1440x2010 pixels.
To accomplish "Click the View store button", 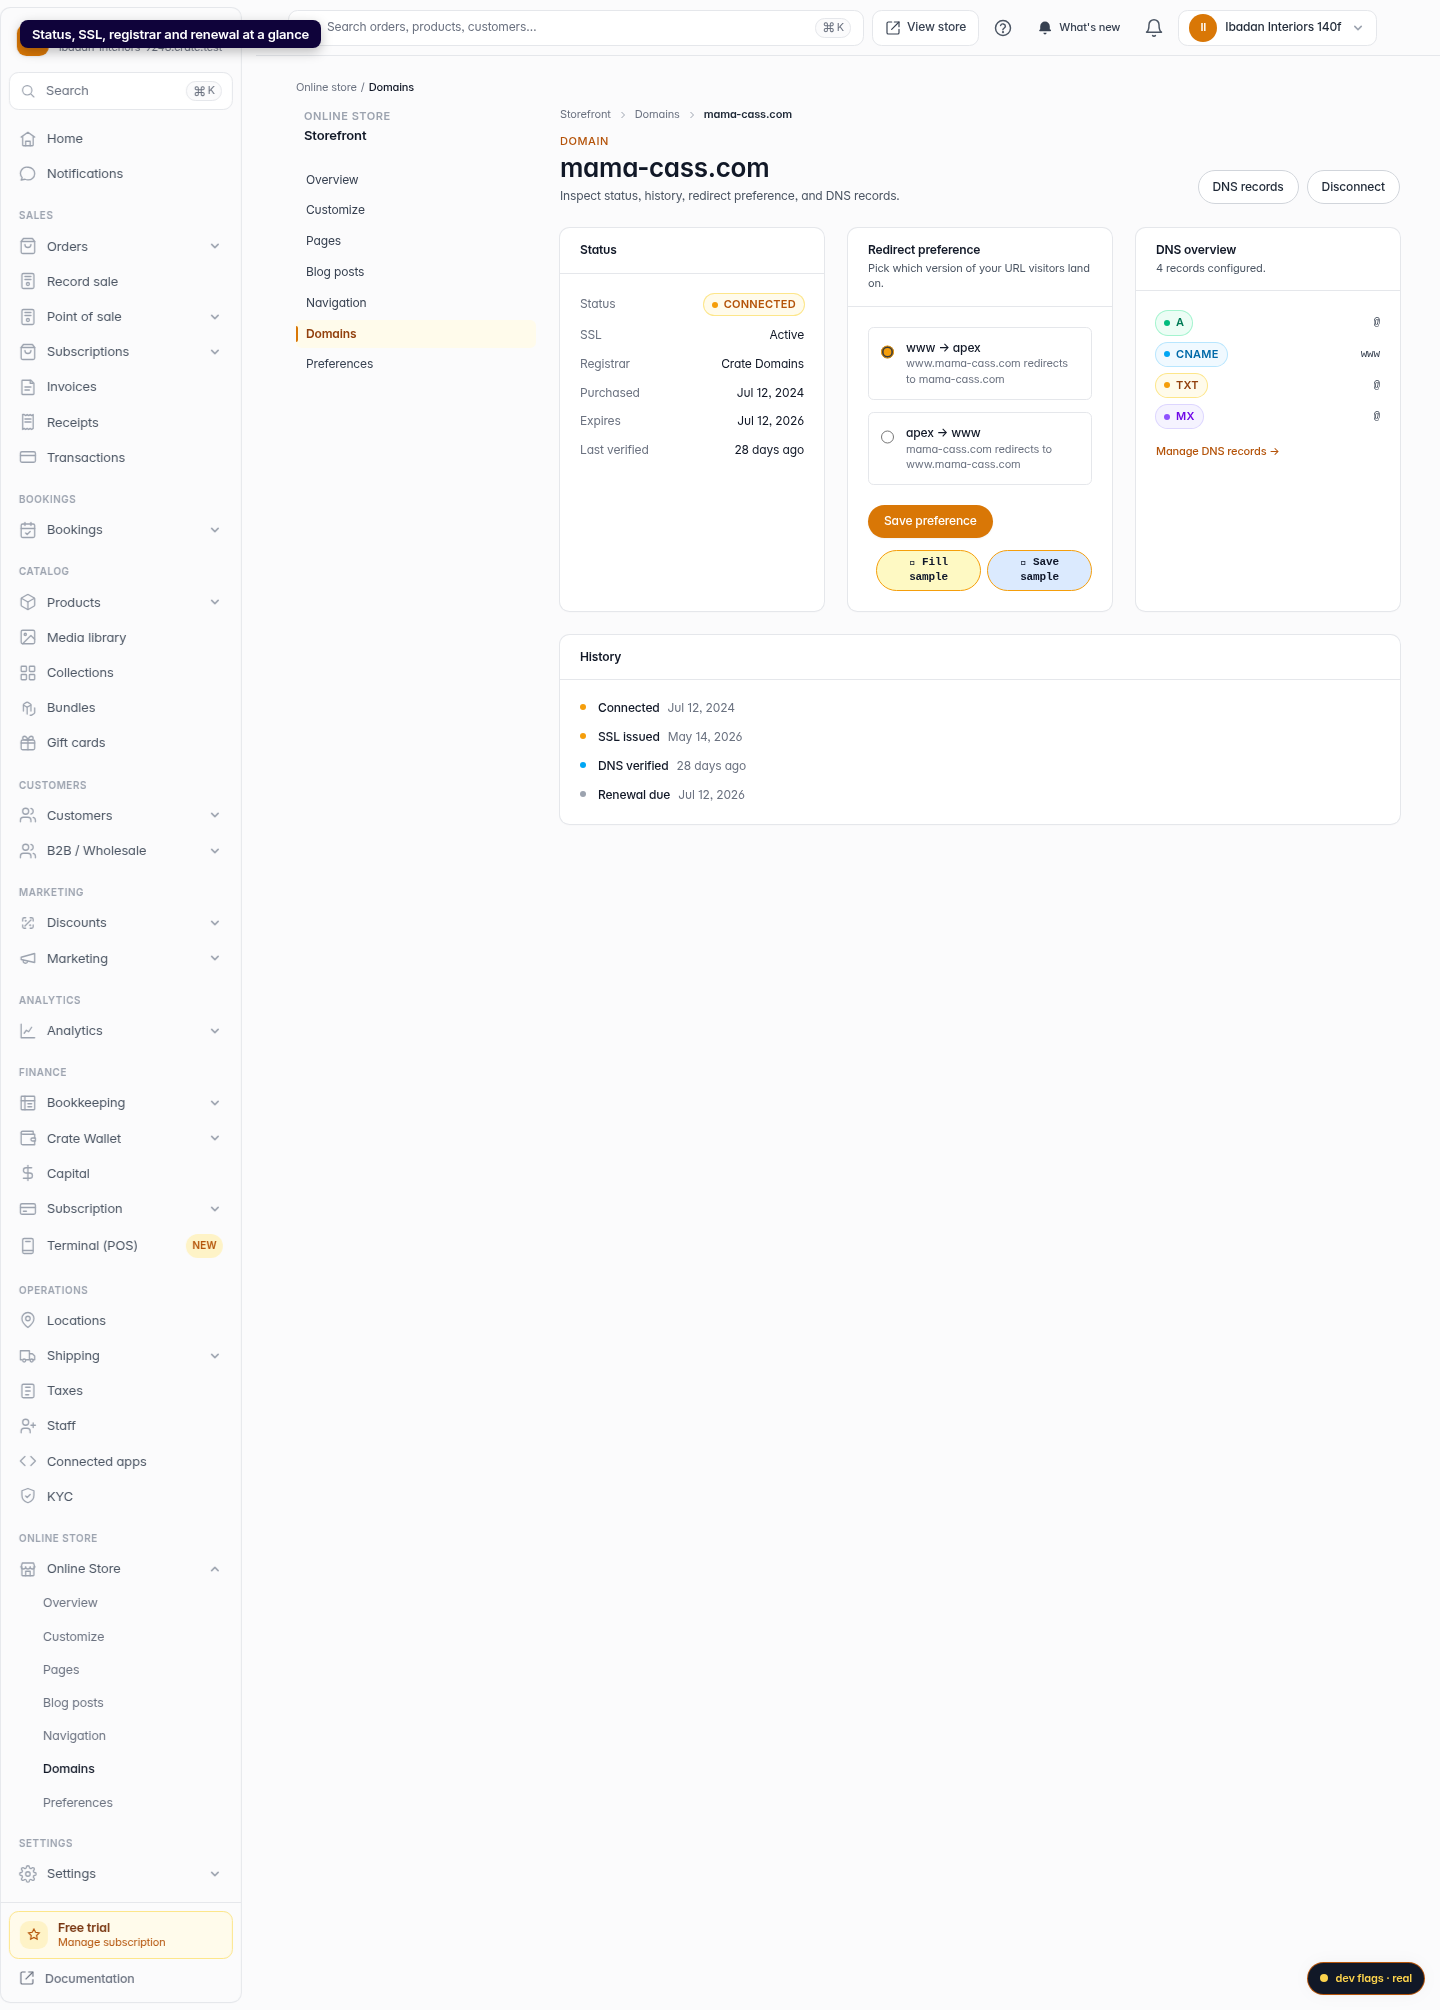I will [x=925, y=28].
